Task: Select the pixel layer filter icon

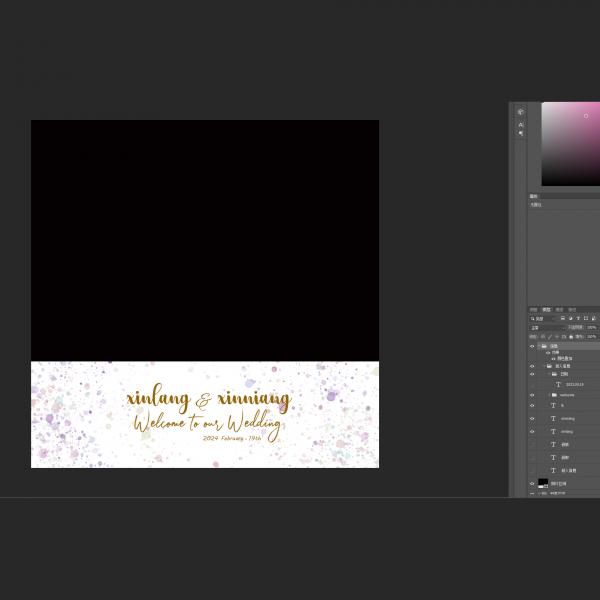Action: coord(562,318)
